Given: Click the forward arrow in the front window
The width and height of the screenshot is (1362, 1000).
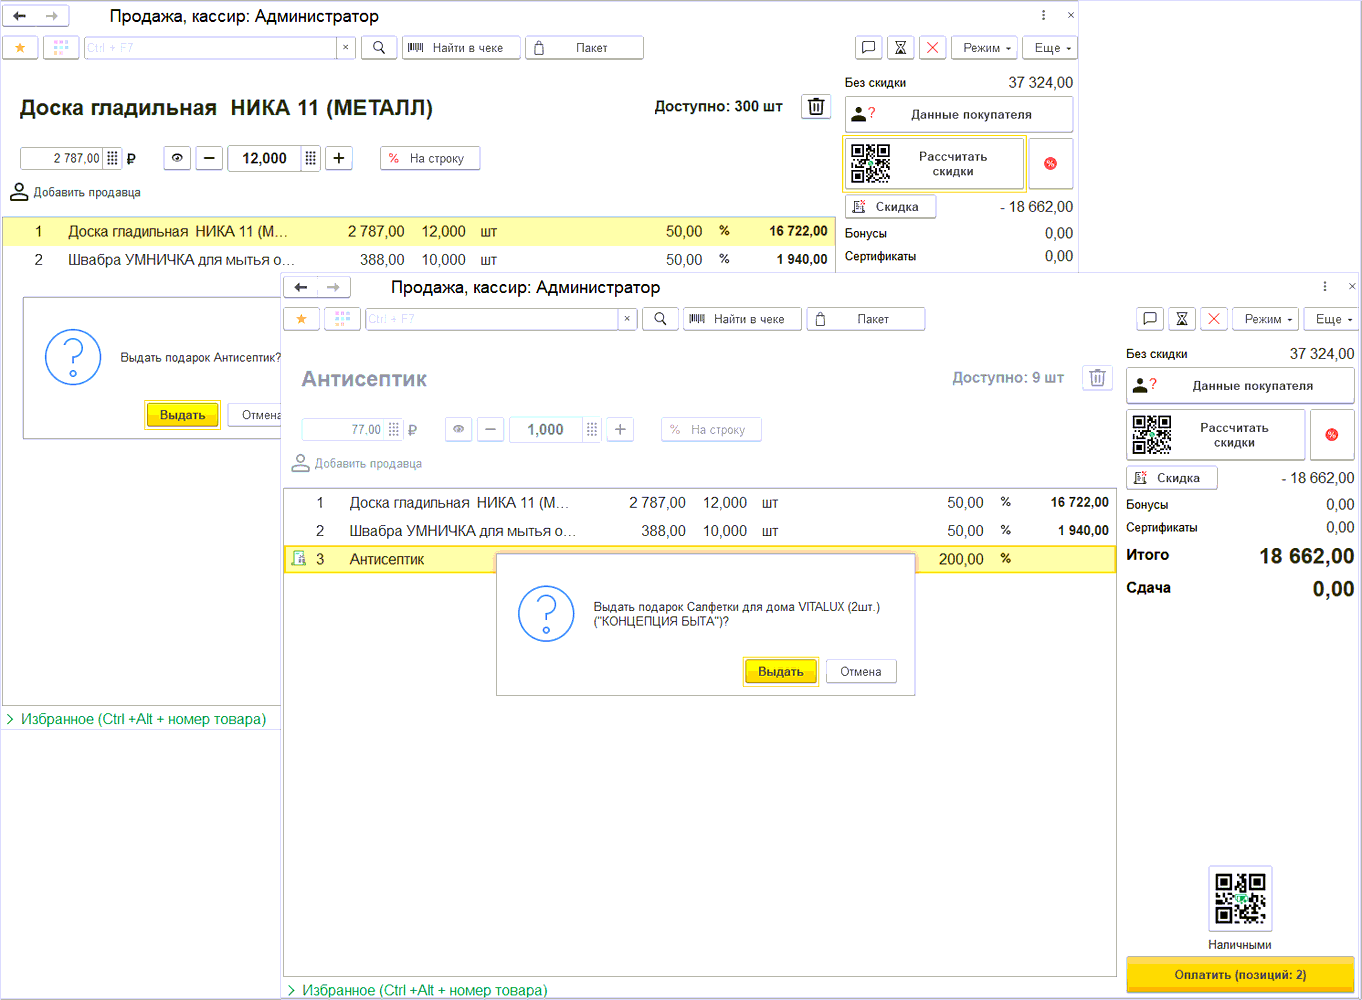Looking at the screenshot, I should 333,287.
